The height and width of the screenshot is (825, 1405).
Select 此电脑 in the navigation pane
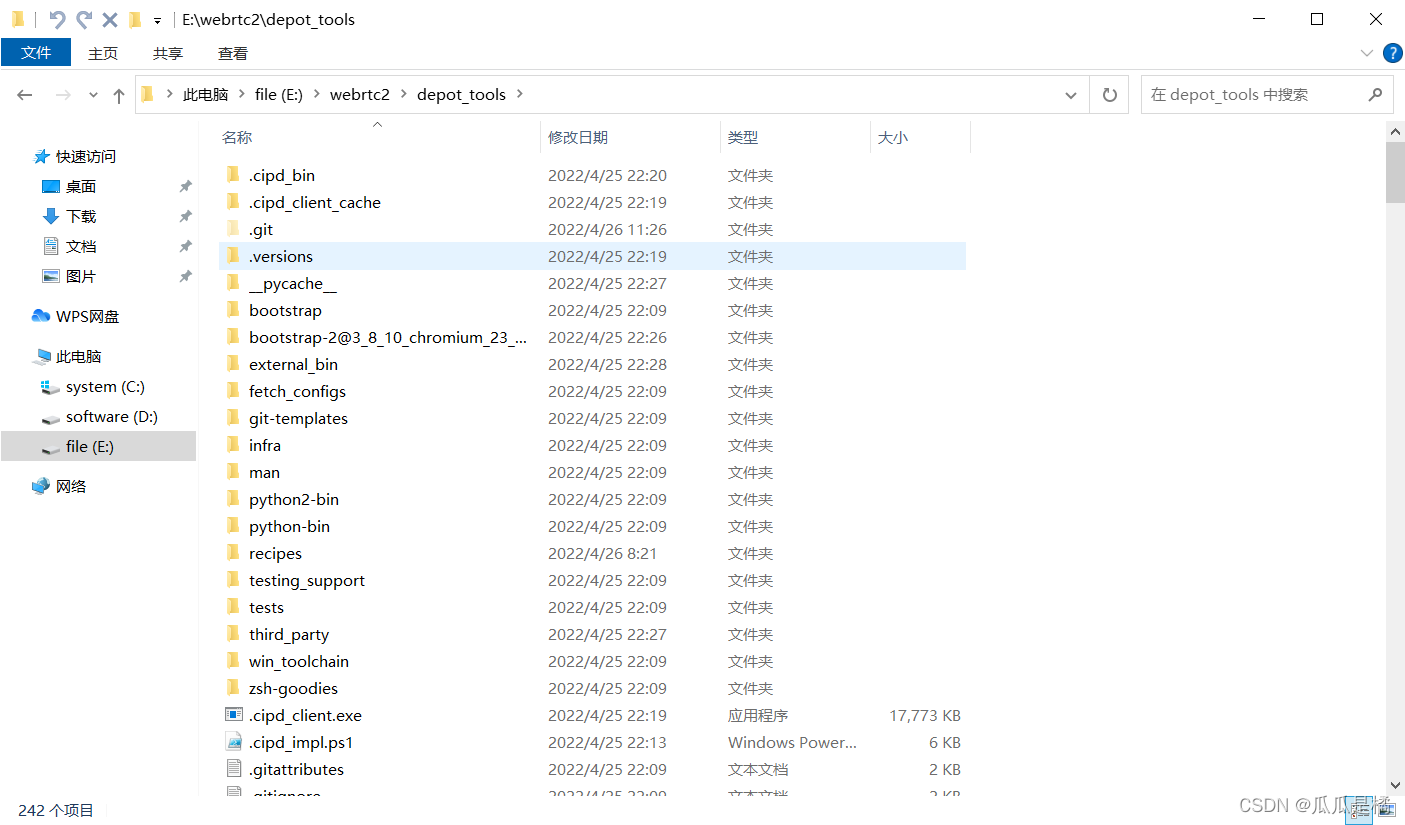(x=79, y=356)
